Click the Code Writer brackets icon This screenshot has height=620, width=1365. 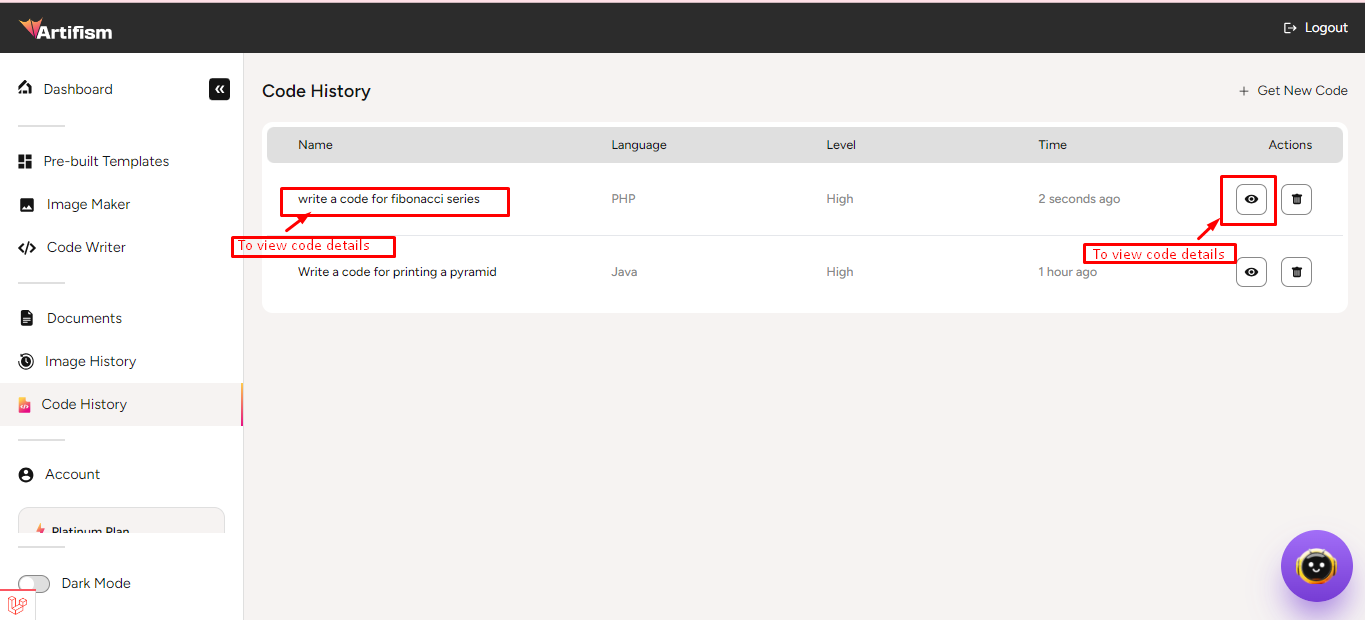click(27, 248)
